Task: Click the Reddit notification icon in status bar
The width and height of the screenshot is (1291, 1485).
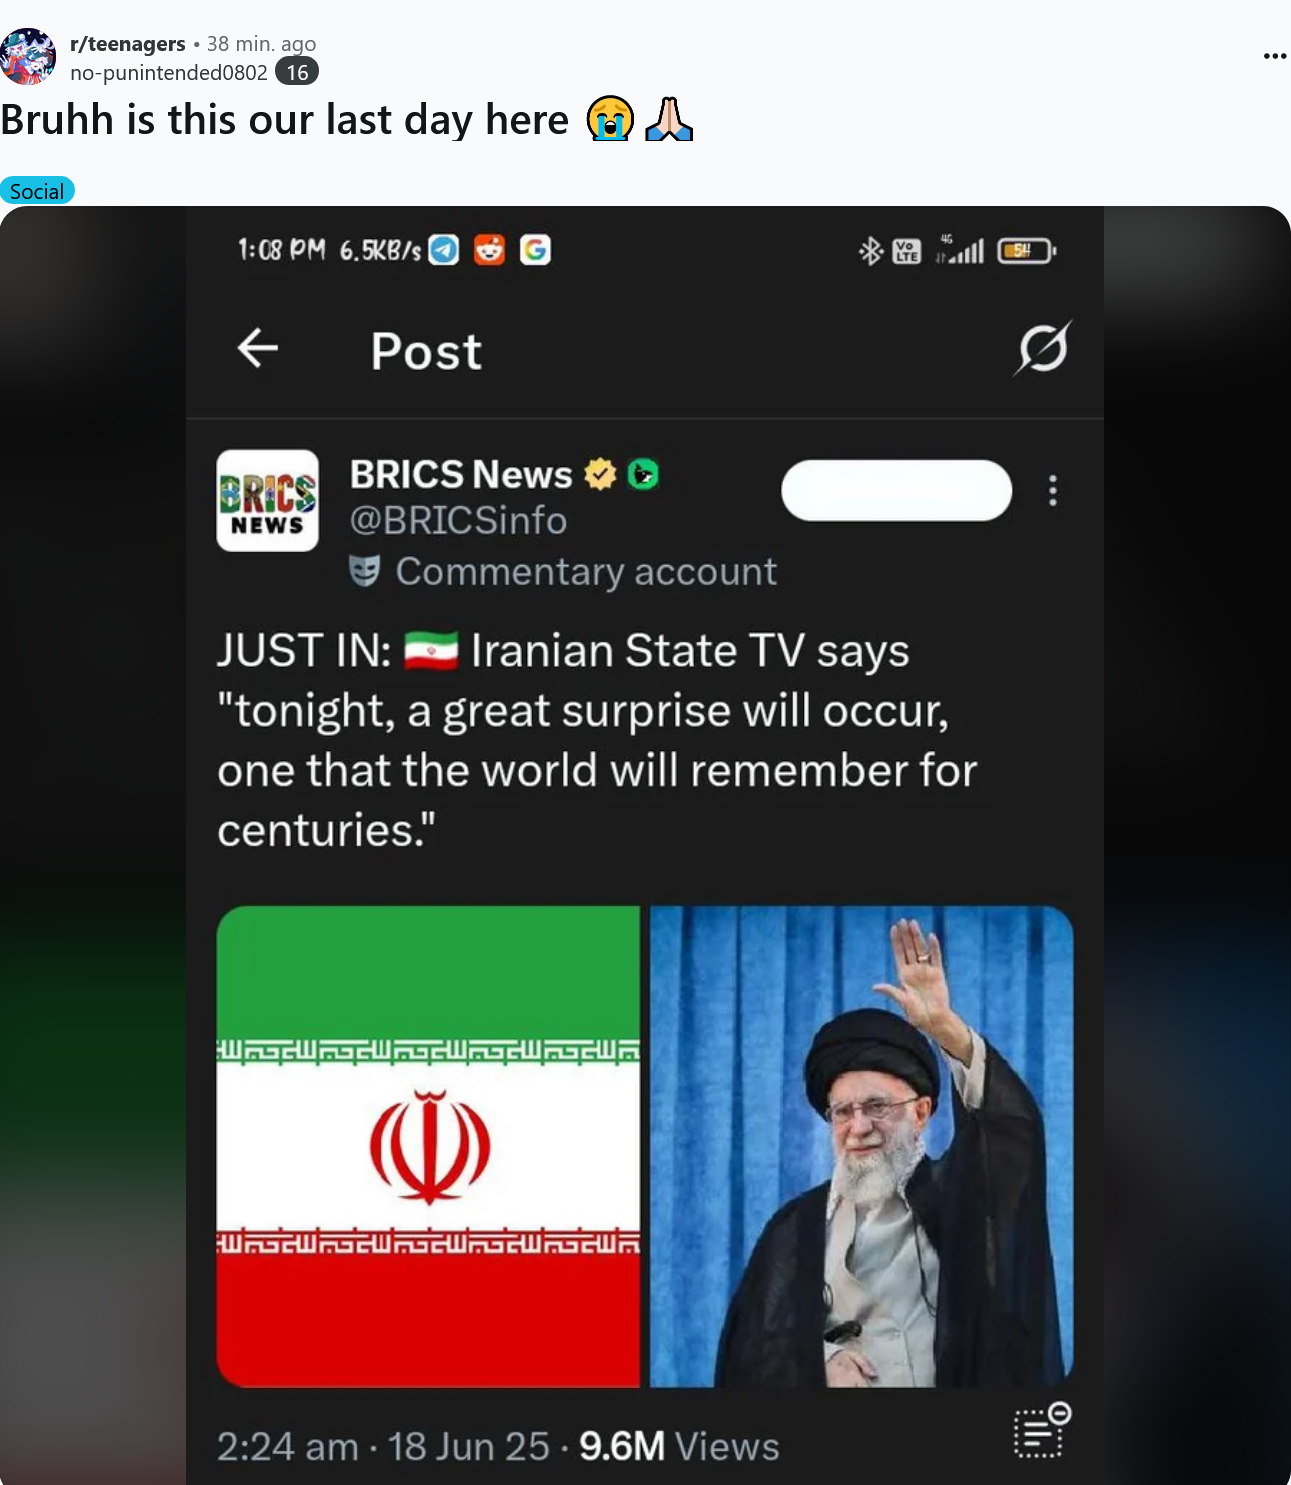Action: 489,250
